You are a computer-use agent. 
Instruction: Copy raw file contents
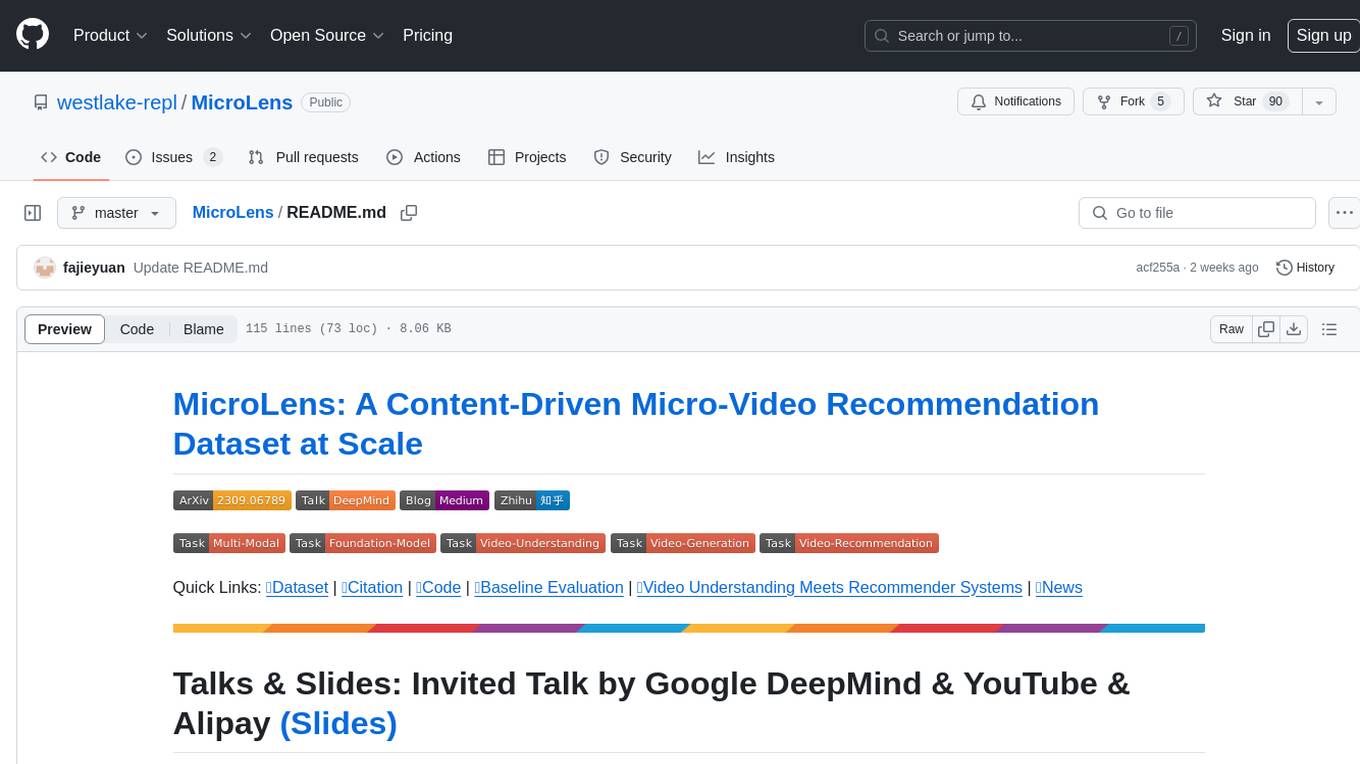[x=1266, y=329]
